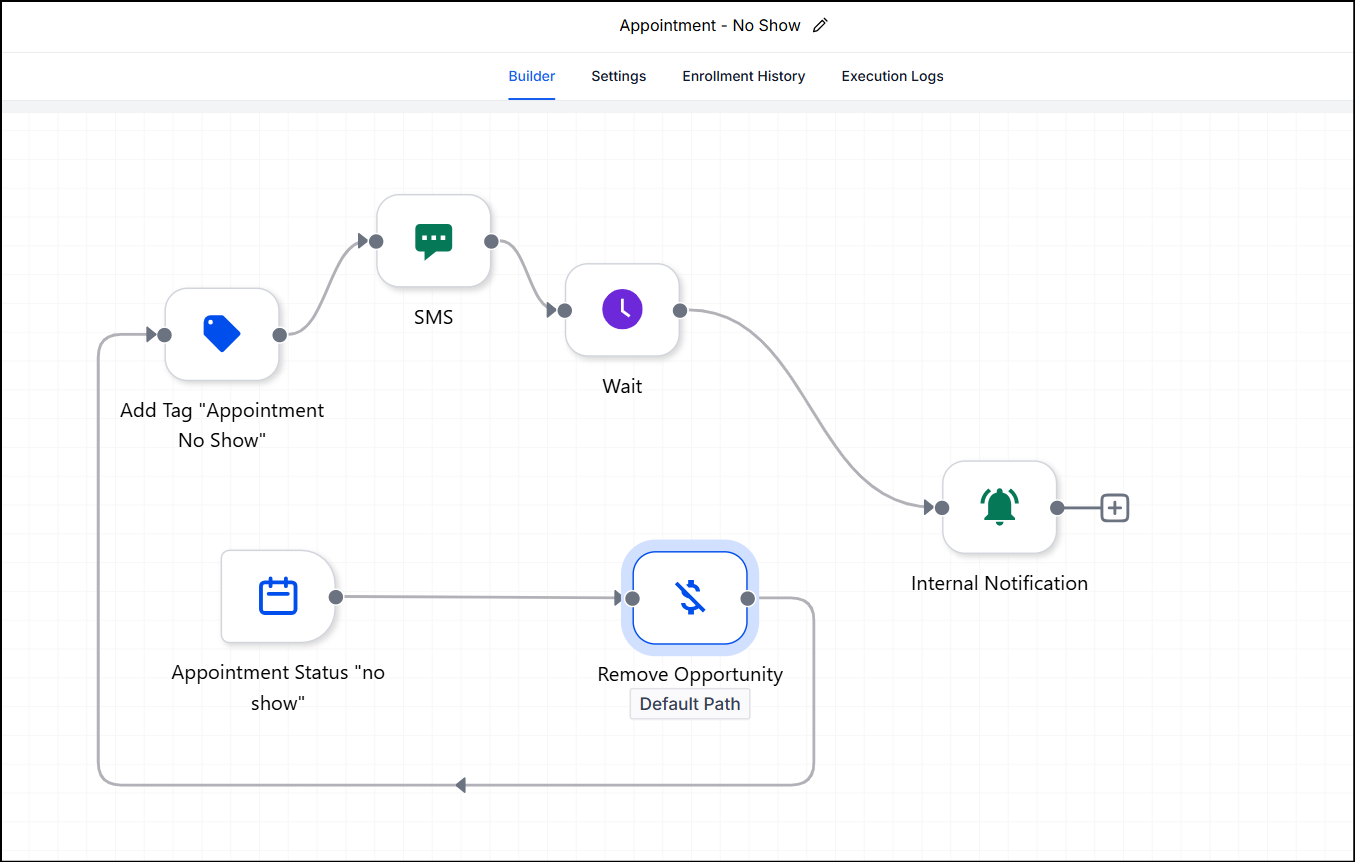Image resolution: width=1355 pixels, height=862 pixels.
Task: Click the input port of the SMS node
Action: tap(376, 241)
